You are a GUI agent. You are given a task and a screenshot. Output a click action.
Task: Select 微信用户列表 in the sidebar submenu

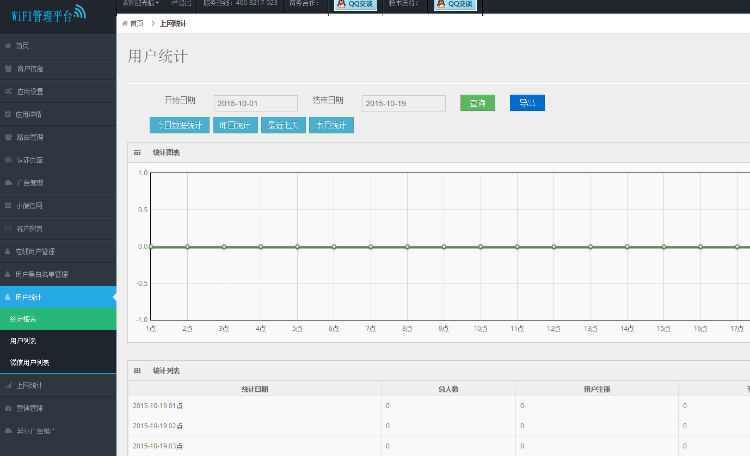click(30, 362)
